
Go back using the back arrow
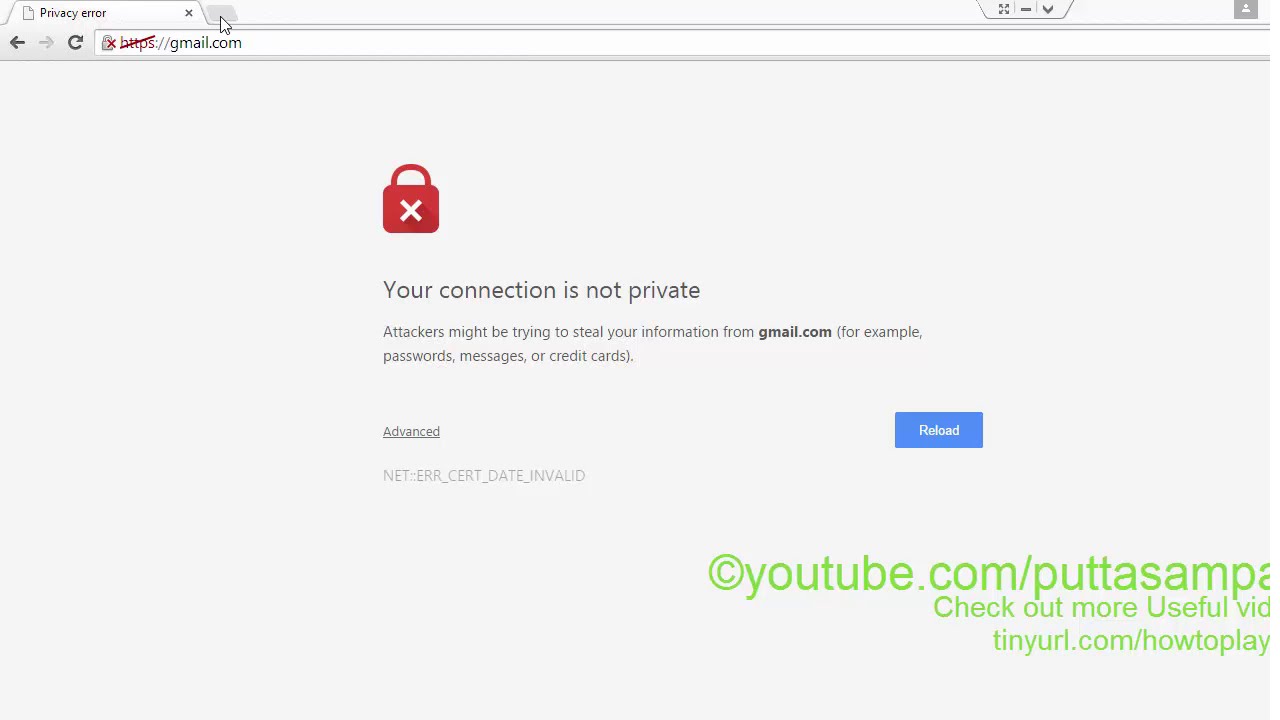point(17,42)
